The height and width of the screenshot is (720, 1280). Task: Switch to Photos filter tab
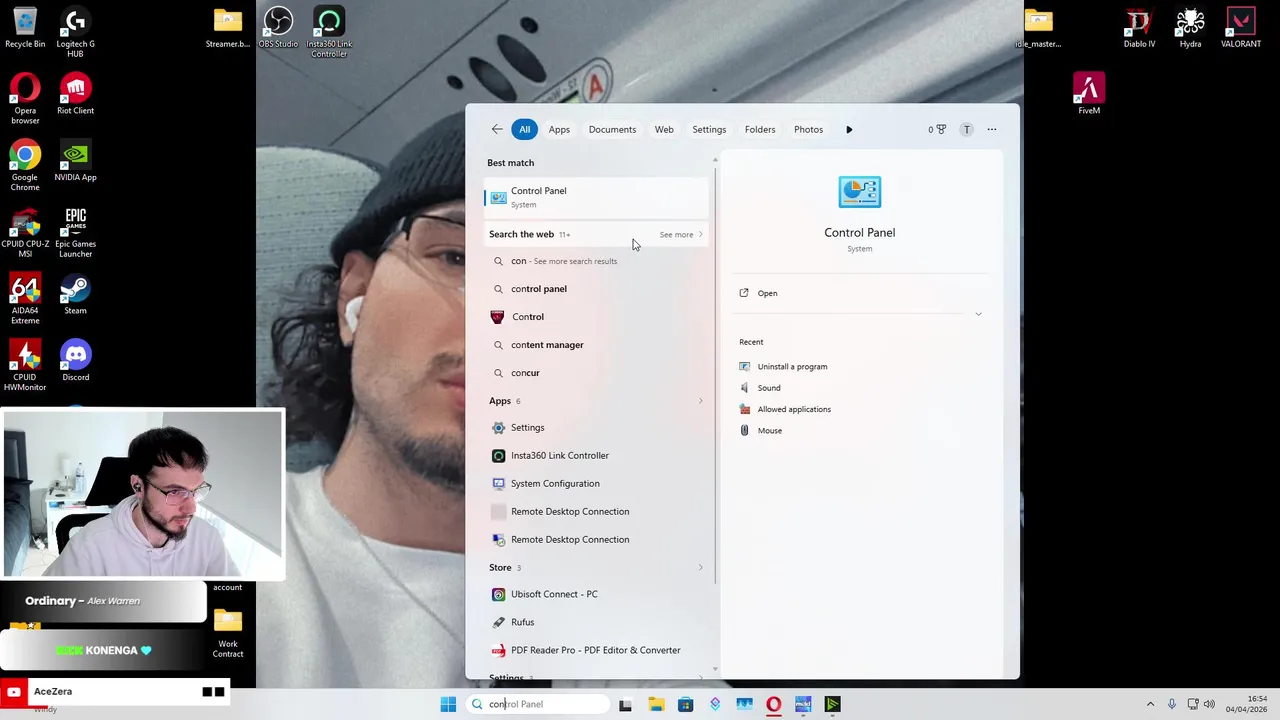click(808, 129)
